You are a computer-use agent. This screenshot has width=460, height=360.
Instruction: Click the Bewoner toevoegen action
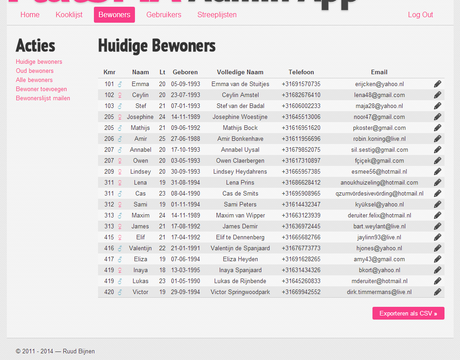coord(41,89)
